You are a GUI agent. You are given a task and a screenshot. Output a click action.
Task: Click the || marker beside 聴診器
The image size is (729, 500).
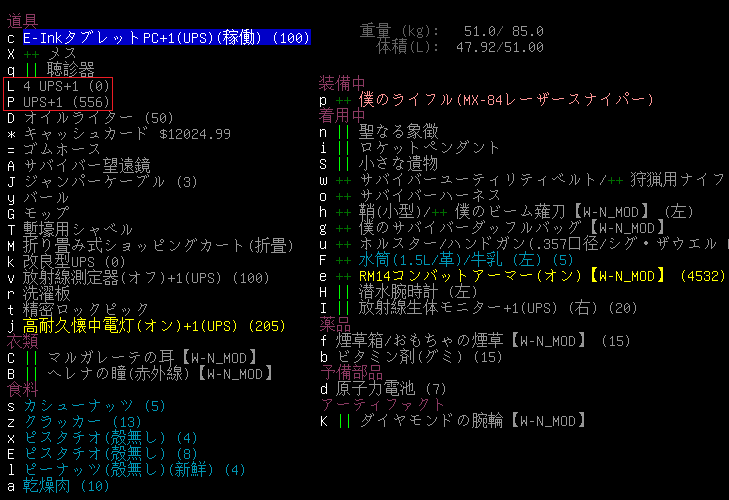click(x=31, y=69)
